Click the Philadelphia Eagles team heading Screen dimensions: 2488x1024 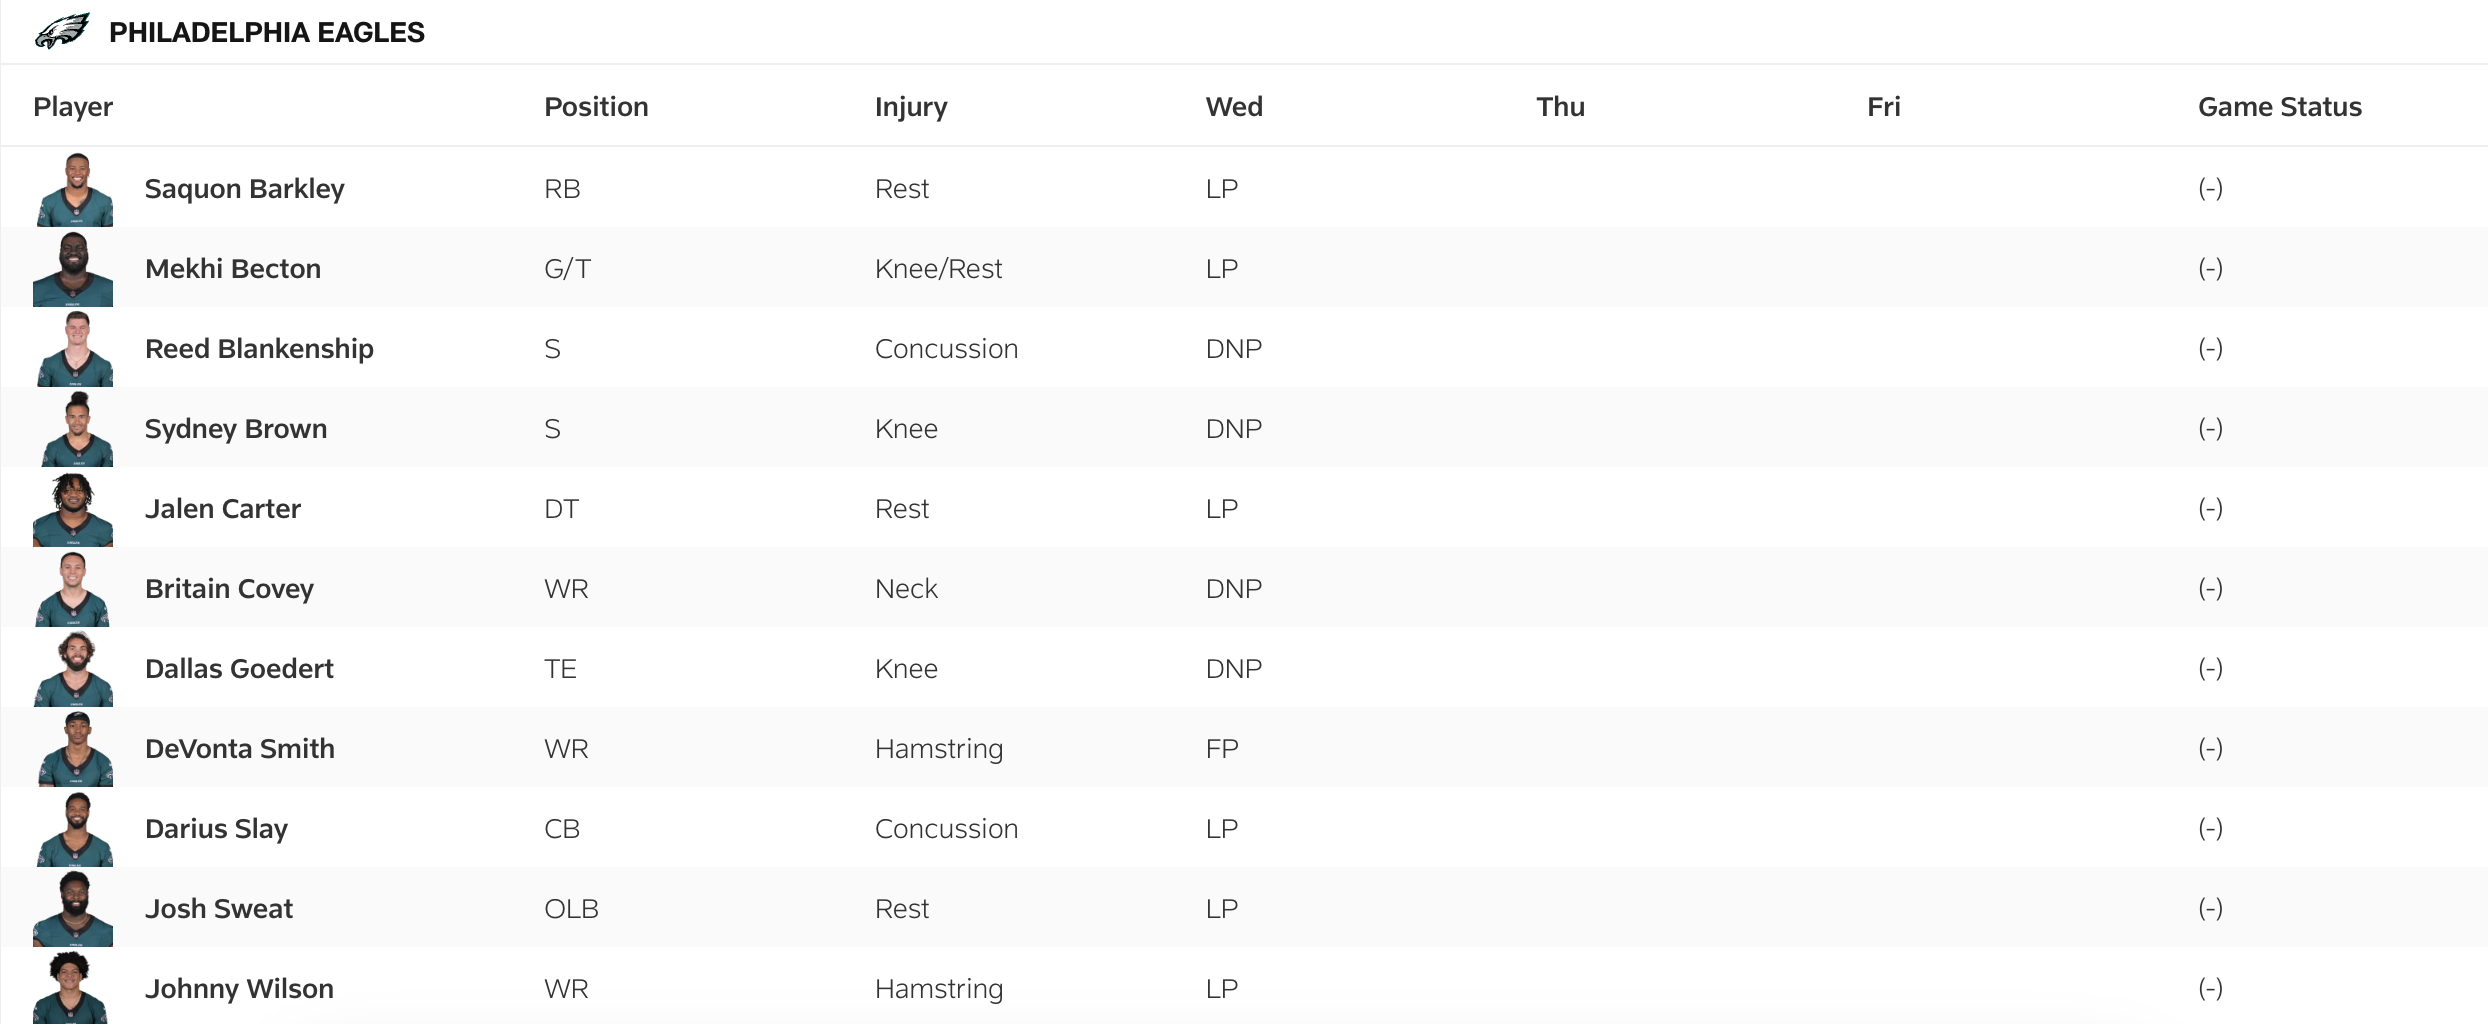point(266,32)
